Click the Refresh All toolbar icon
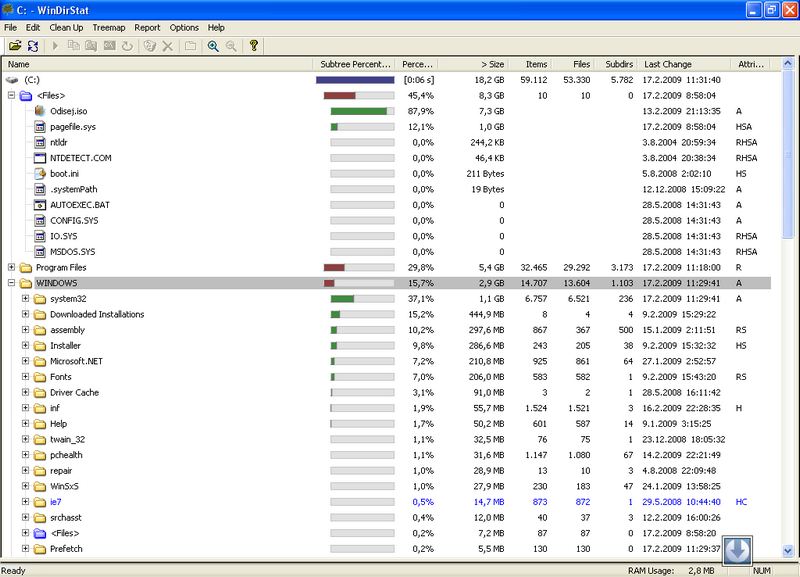Viewport: 800px width, 577px height. click(33, 46)
